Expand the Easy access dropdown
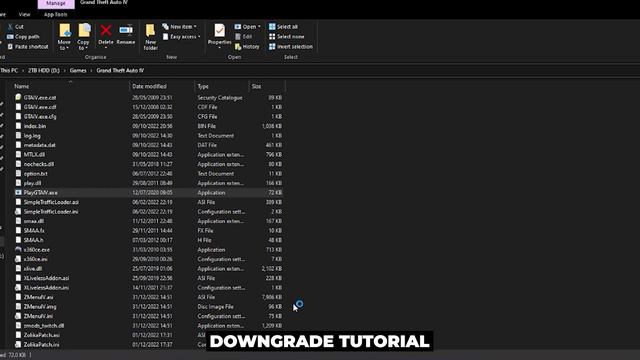The width and height of the screenshot is (640, 360). coord(199,37)
